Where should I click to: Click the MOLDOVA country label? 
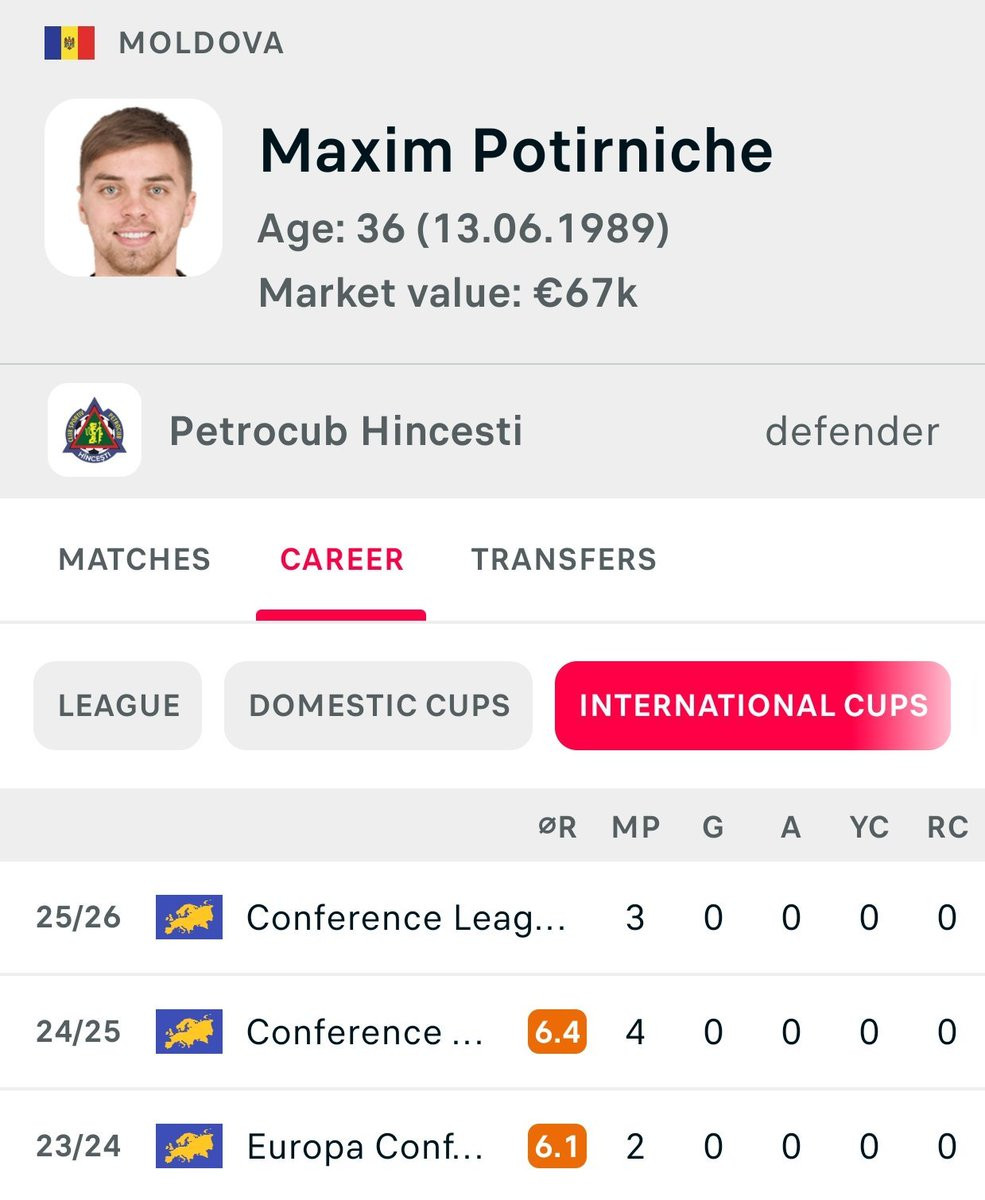201,43
